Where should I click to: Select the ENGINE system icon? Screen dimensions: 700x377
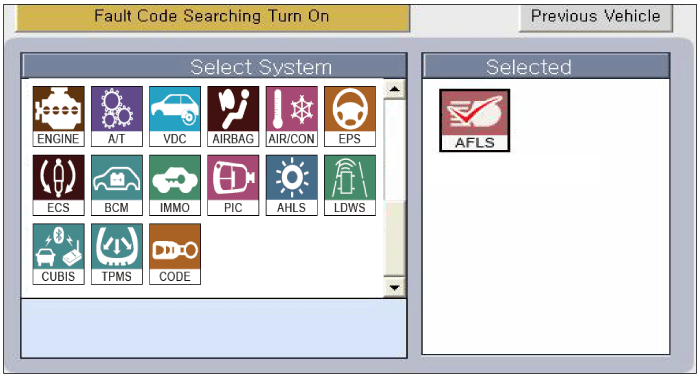[x=58, y=116]
